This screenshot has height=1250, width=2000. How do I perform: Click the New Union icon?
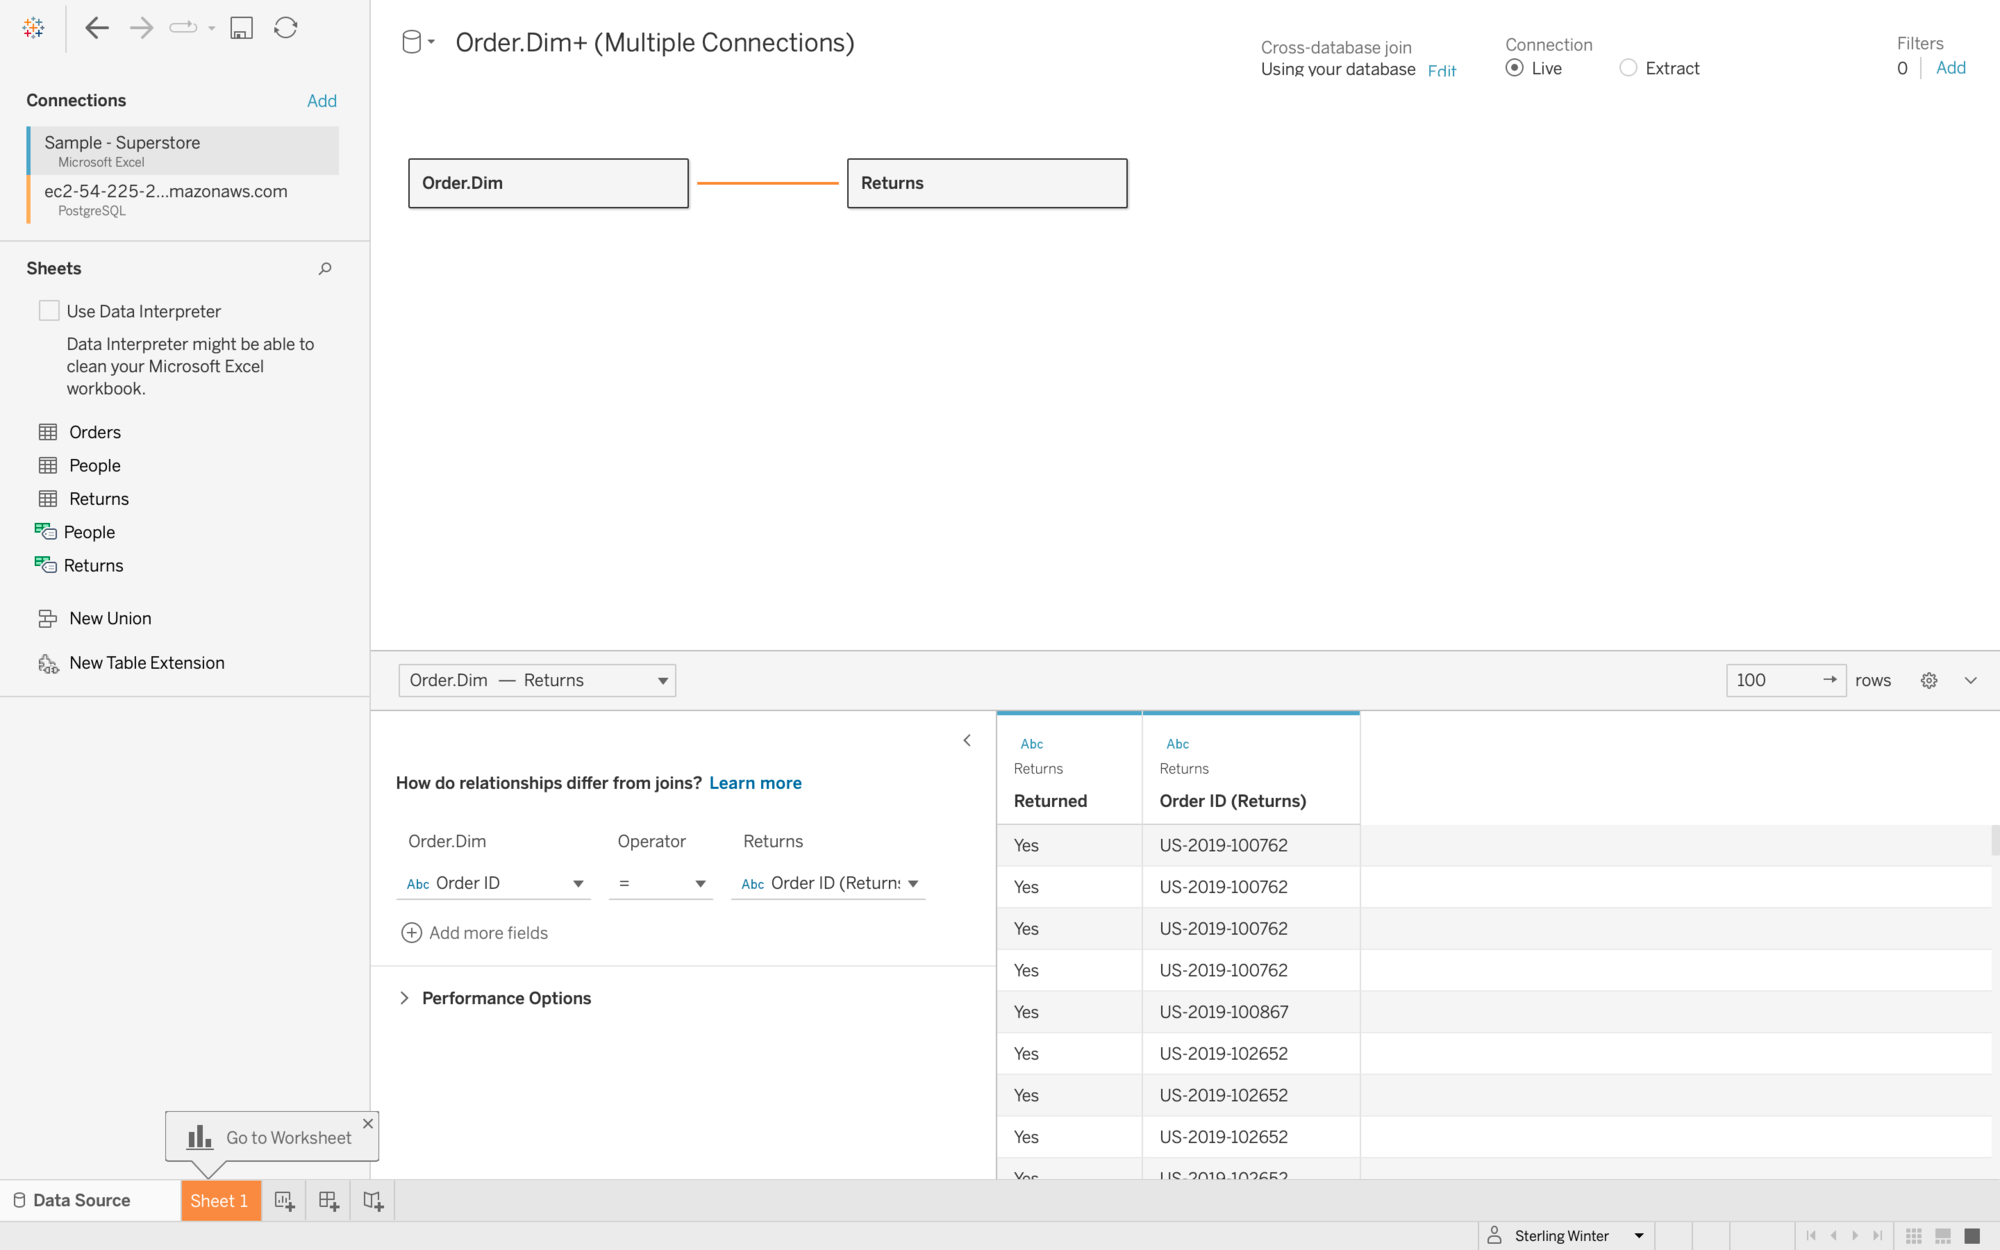pyautogui.click(x=47, y=619)
